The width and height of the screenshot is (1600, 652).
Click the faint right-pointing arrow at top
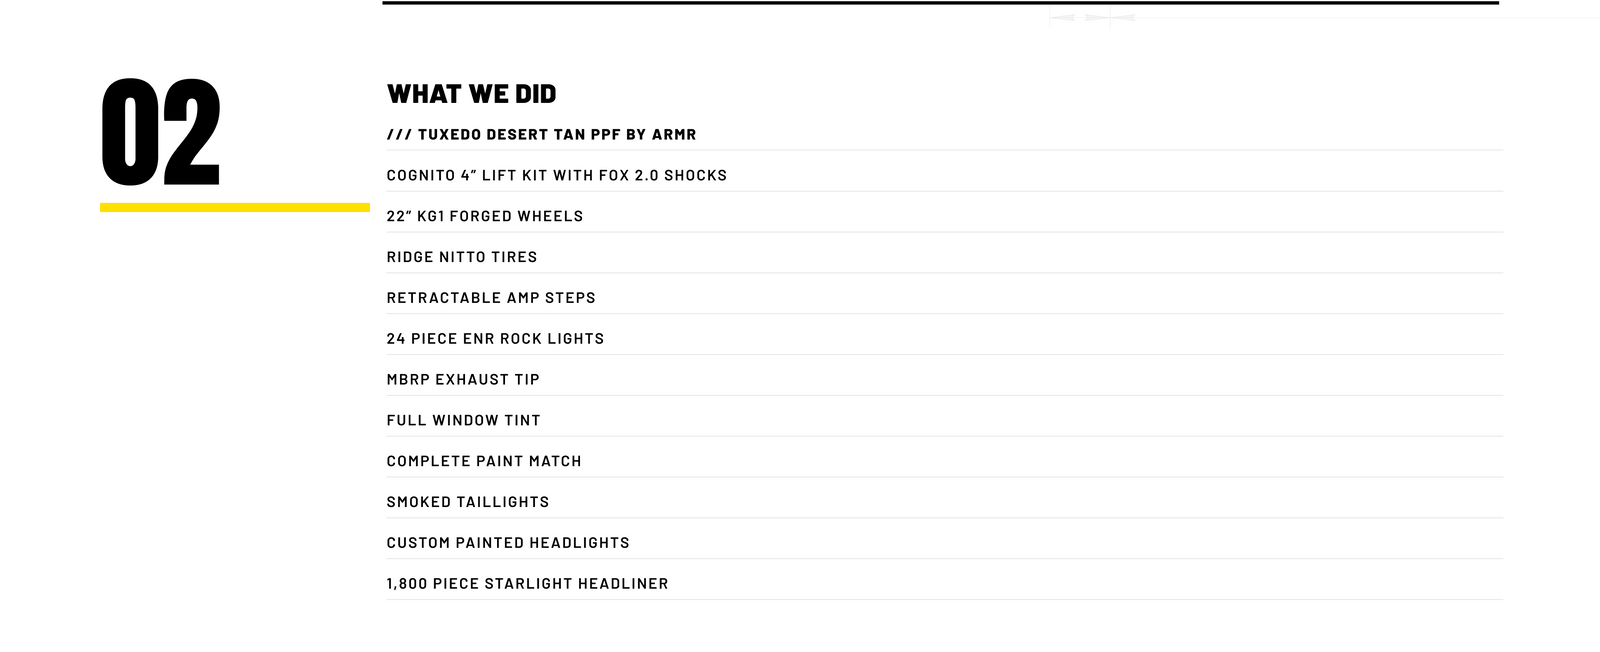point(1095,17)
